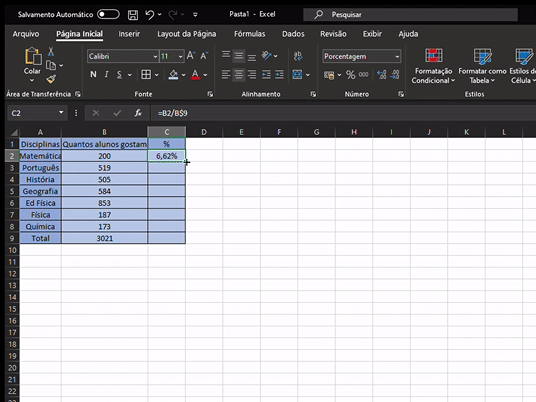Screen dimensions: 536x402
Task: Open the Arquivo tab
Action: coord(26,34)
